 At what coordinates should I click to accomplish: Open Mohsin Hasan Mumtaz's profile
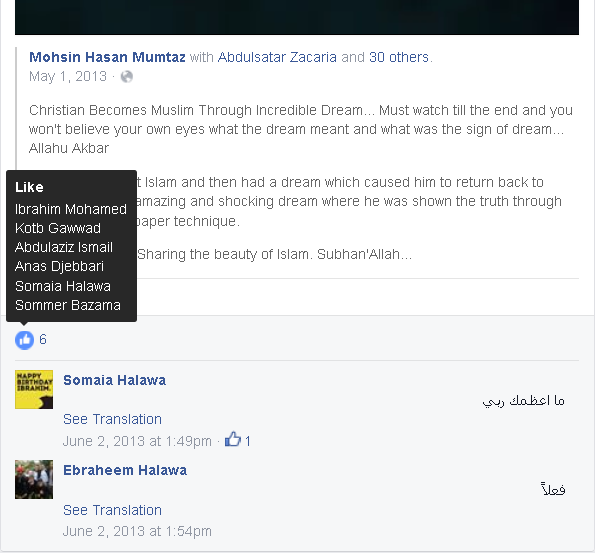(107, 57)
